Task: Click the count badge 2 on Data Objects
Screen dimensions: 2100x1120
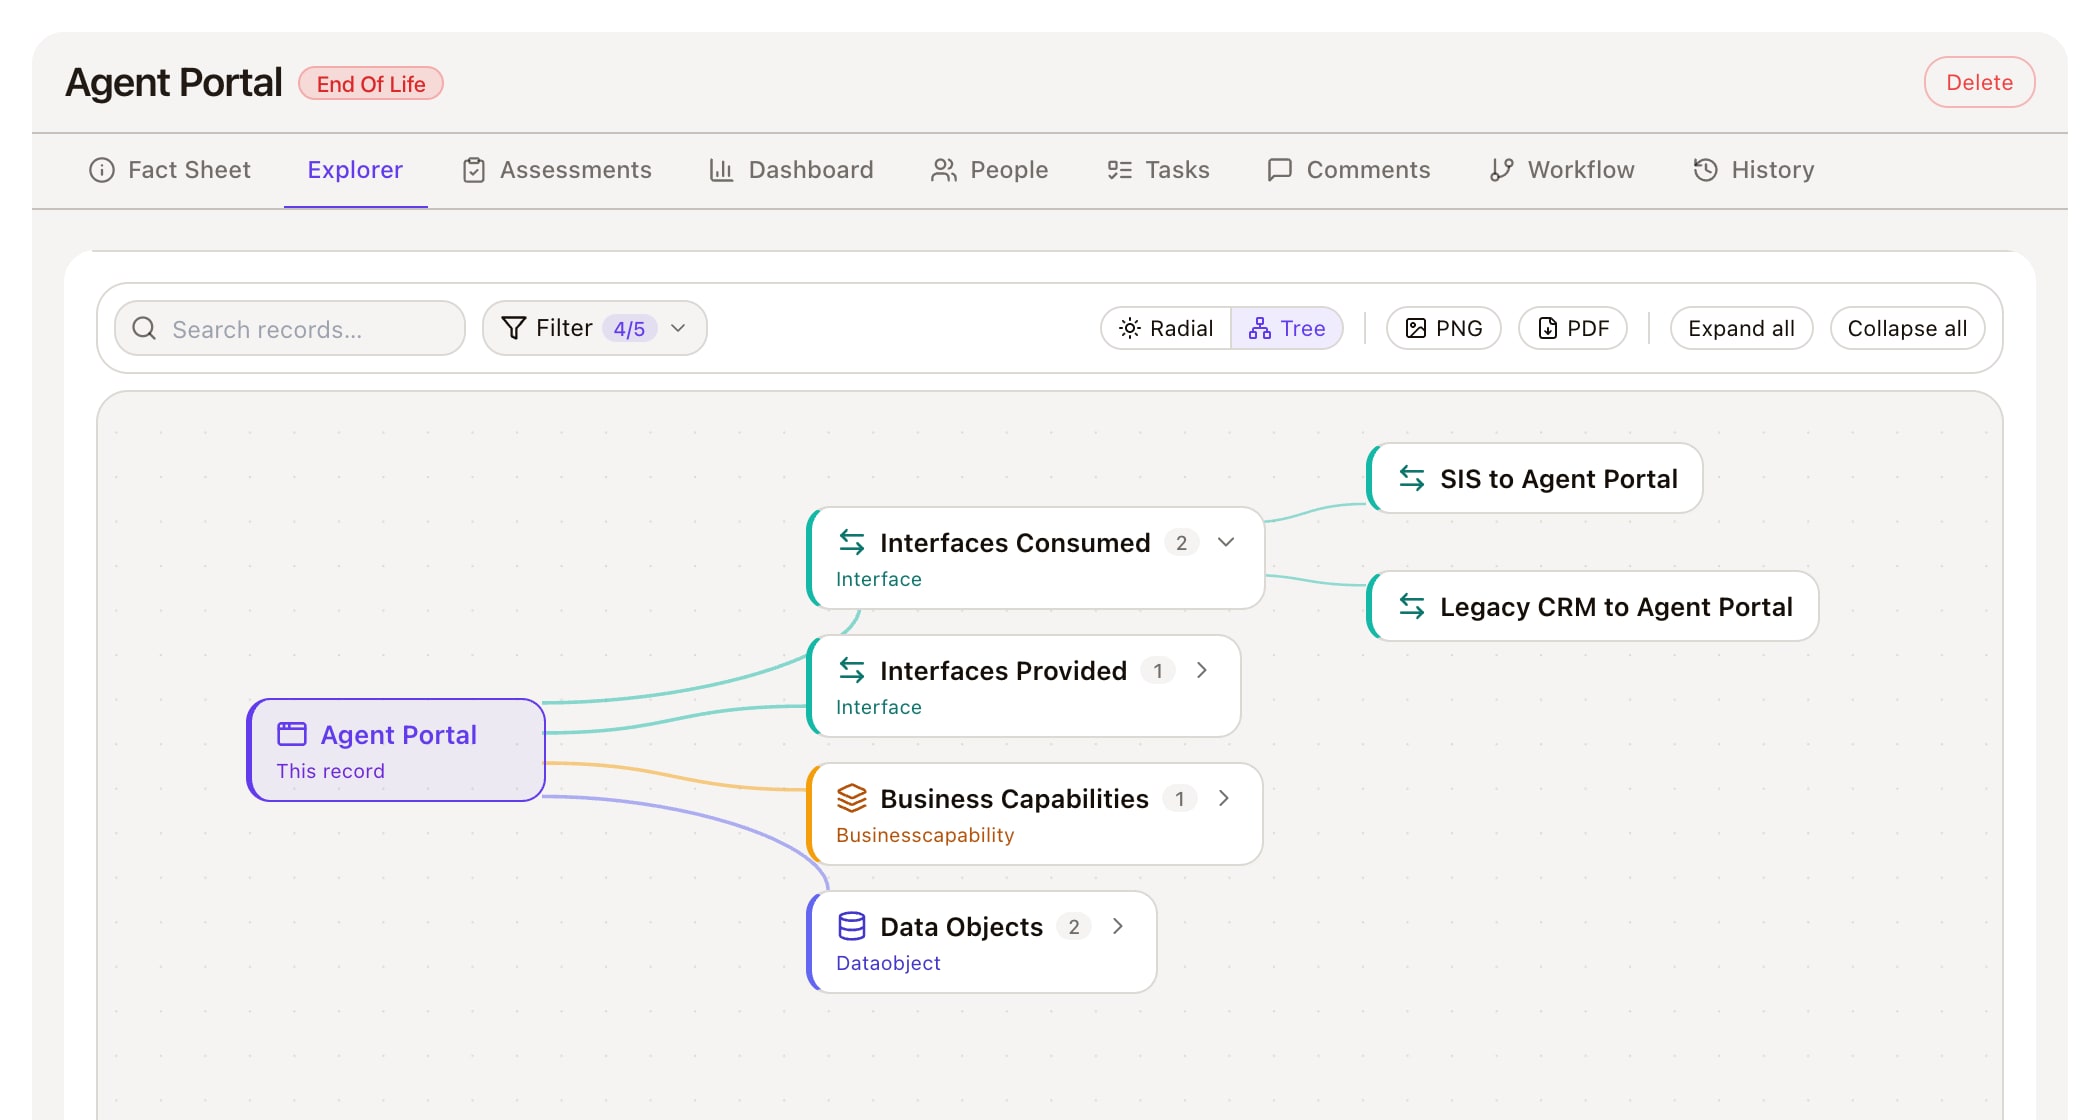Action: tap(1073, 926)
